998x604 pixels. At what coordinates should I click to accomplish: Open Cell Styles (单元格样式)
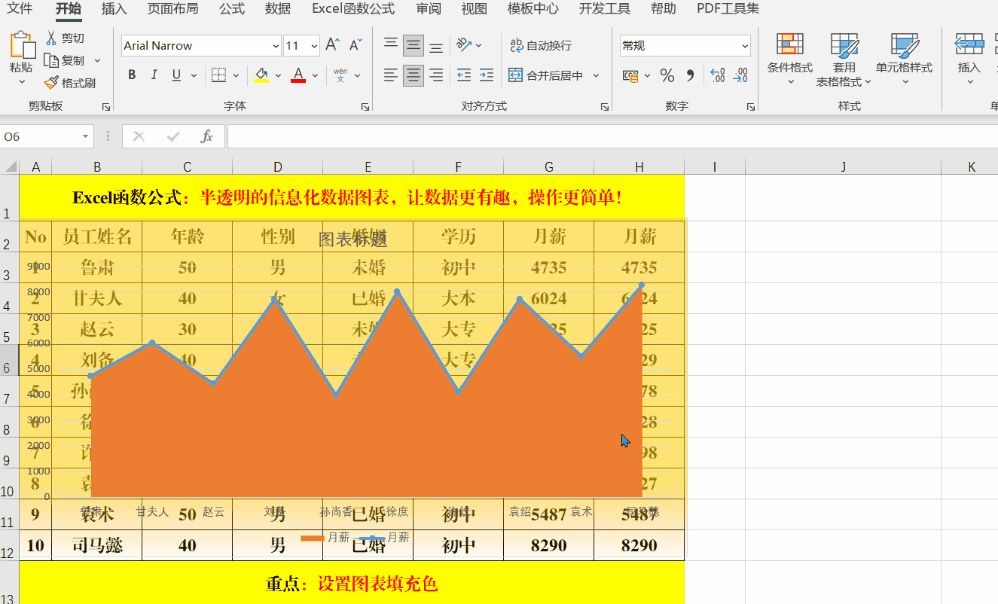(904, 59)
